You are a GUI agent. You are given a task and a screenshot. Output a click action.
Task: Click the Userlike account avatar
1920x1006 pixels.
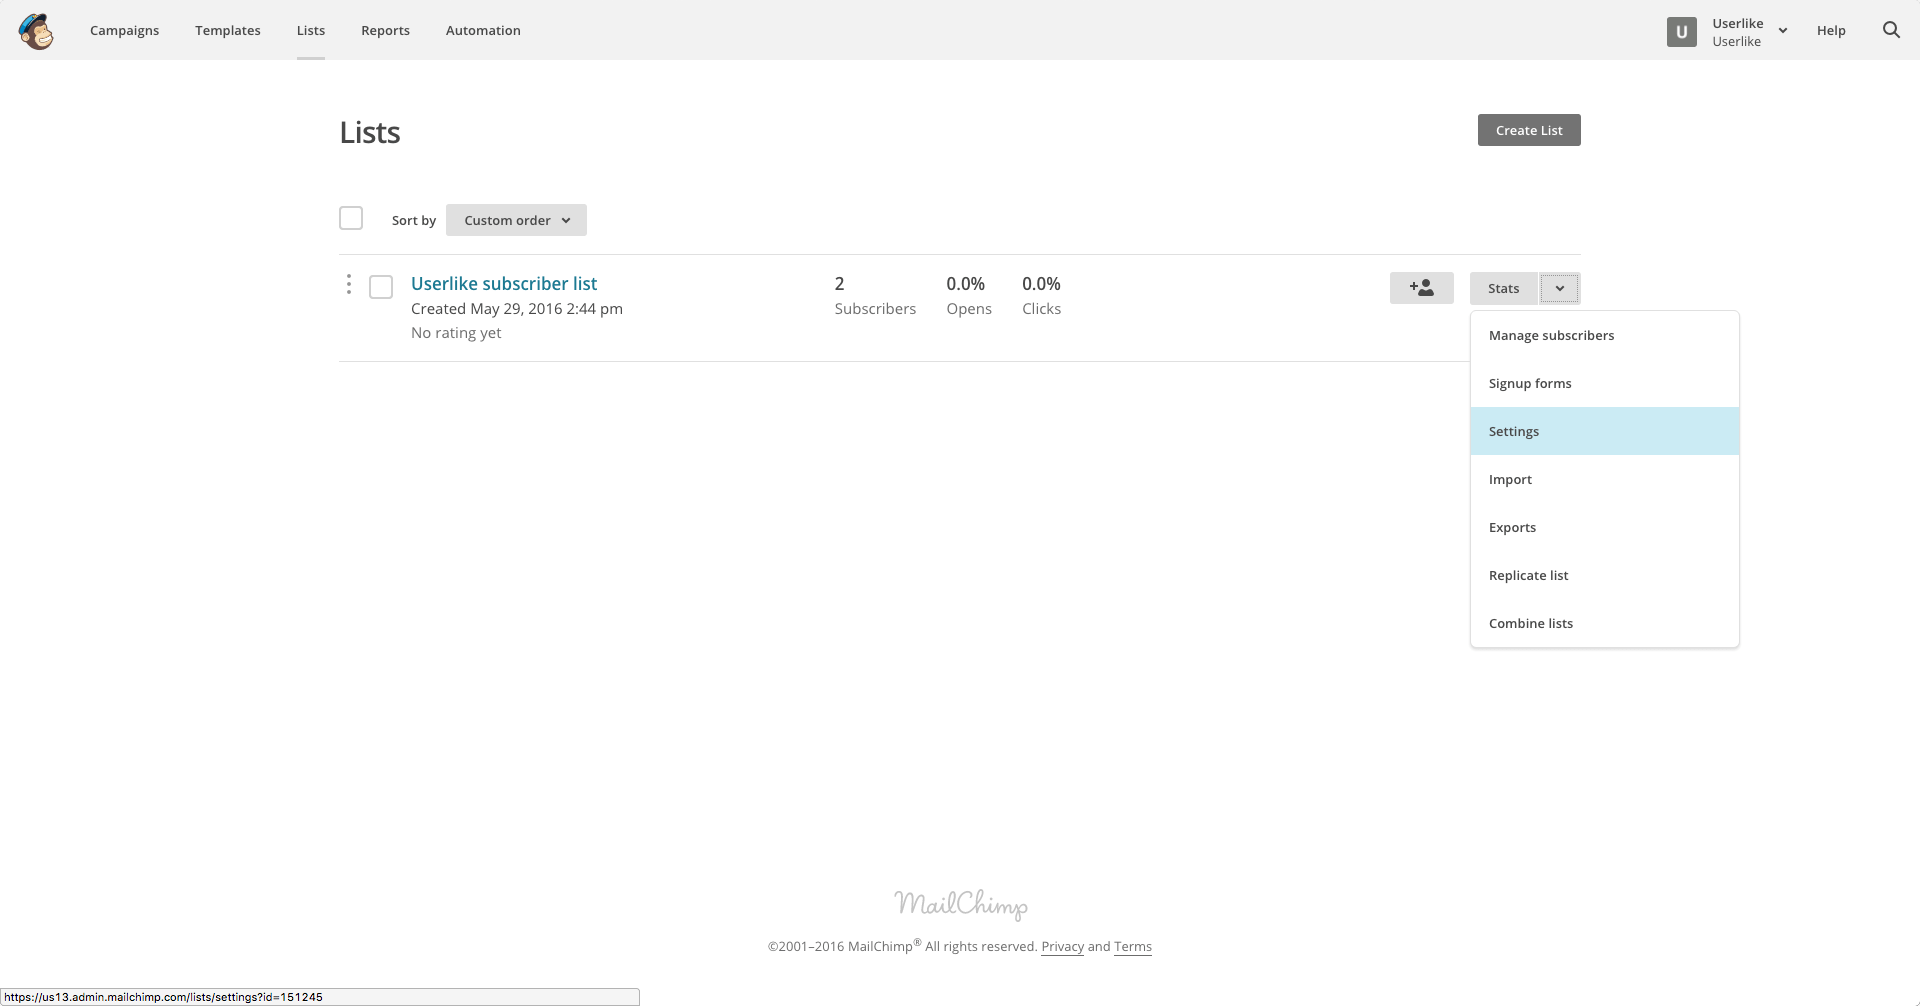[x=1681, y=32]
